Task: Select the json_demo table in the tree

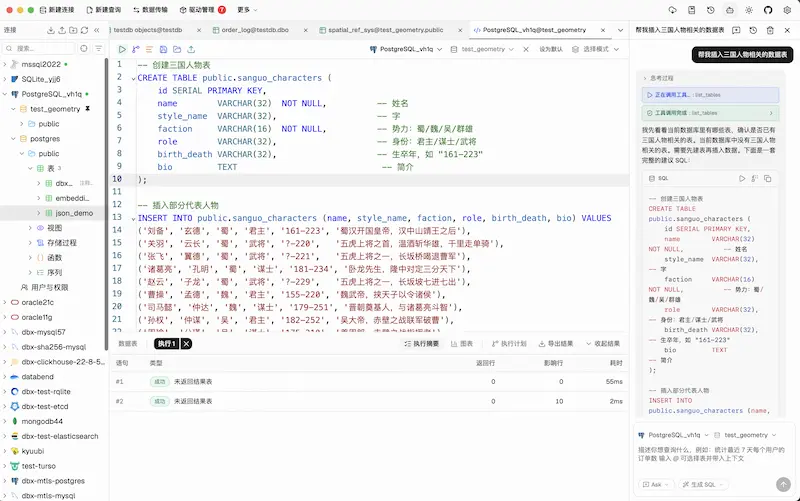Action: click(x=74, y=213)
